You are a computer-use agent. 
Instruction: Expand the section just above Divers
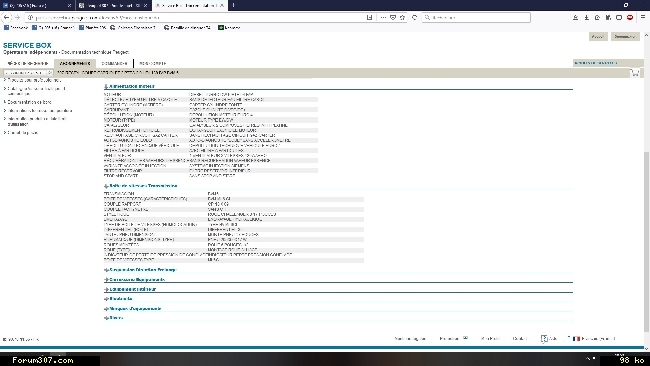[x=133, y=308]
